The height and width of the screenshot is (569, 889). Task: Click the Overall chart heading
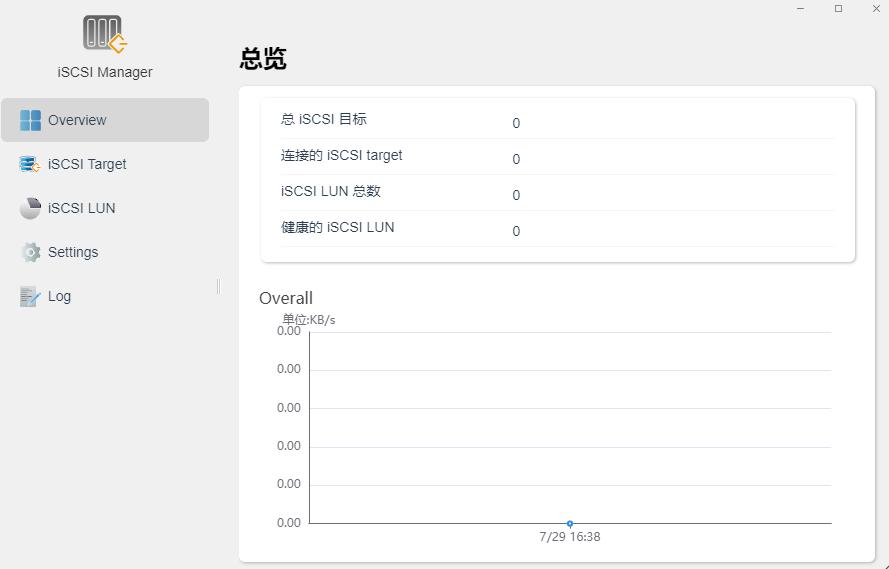click(286, 298)
